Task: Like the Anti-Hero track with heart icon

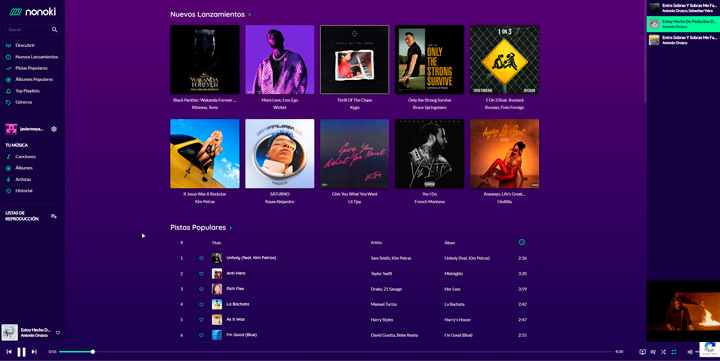Action: tap(201, 274)
